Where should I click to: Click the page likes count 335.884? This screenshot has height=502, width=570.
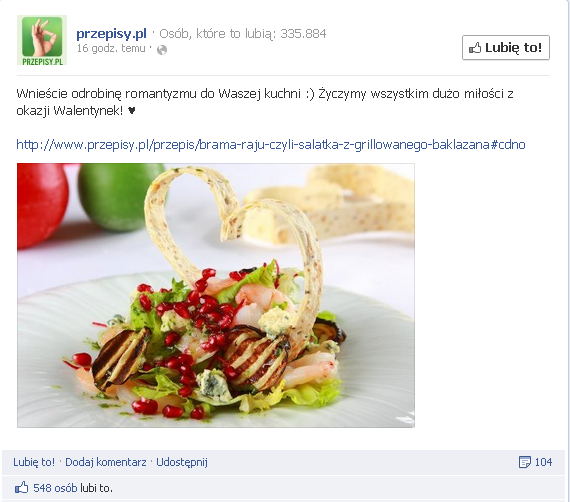303,34
